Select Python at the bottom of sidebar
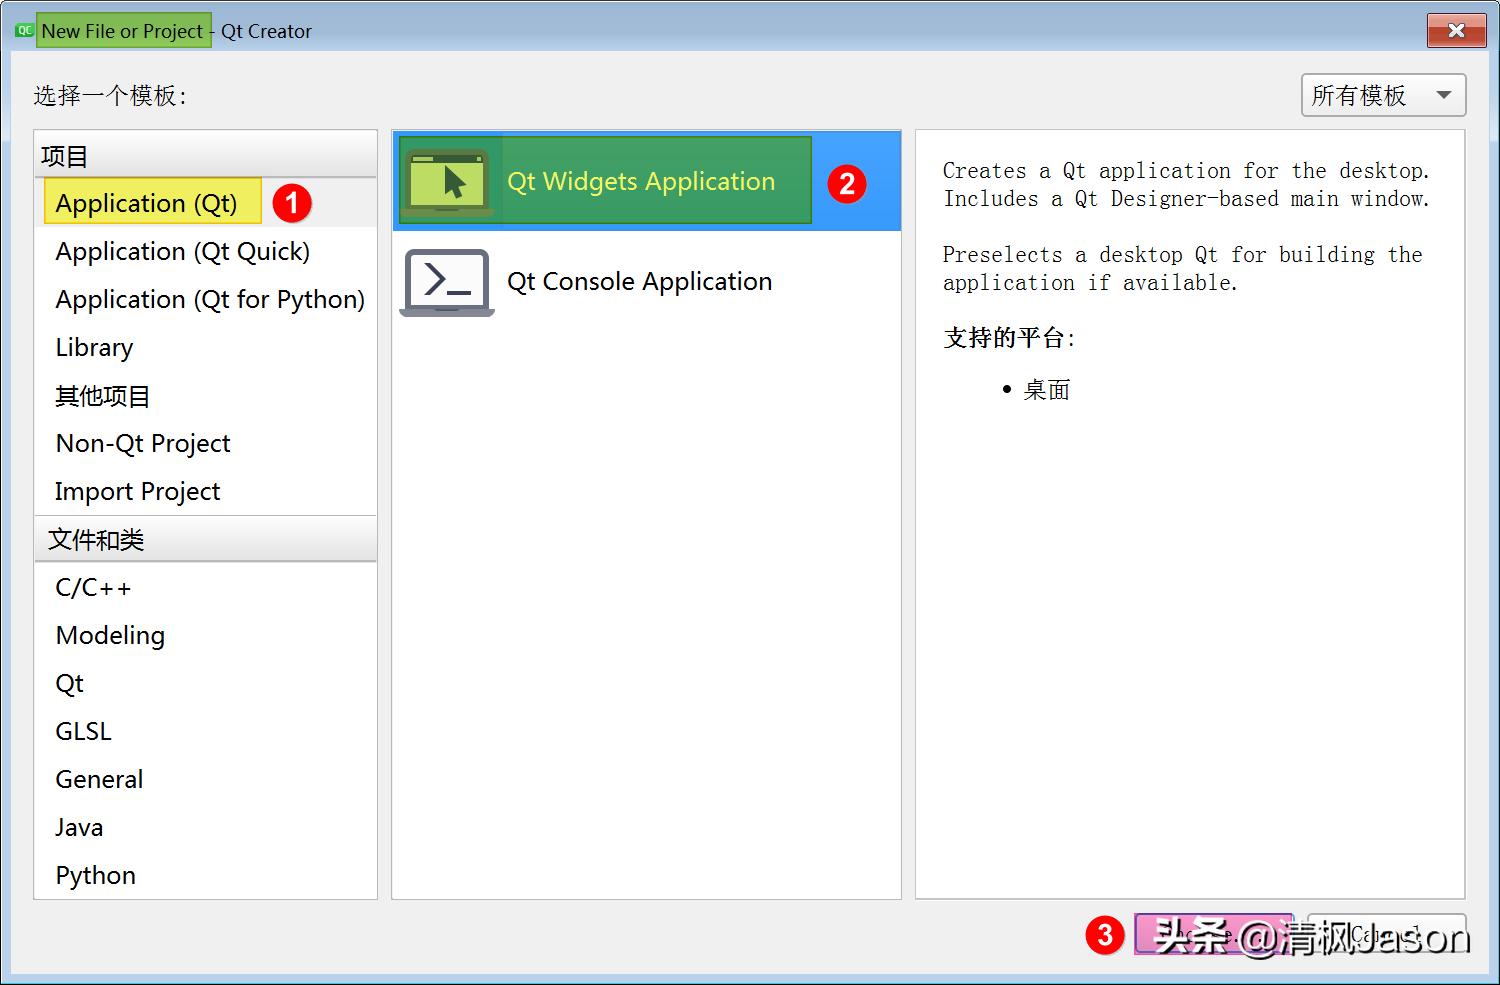The width and height of the screenshot is (1500, 985). (95, 875)
